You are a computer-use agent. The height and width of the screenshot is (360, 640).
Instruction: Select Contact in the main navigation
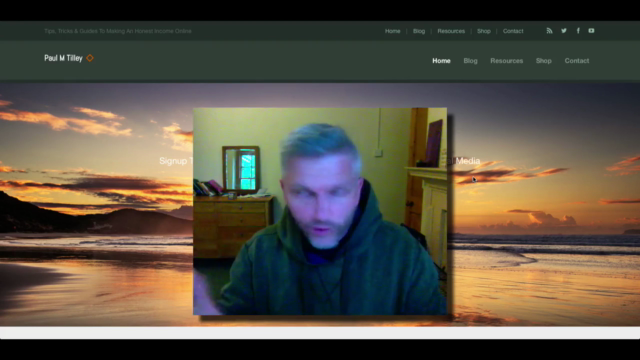[577, 61]
